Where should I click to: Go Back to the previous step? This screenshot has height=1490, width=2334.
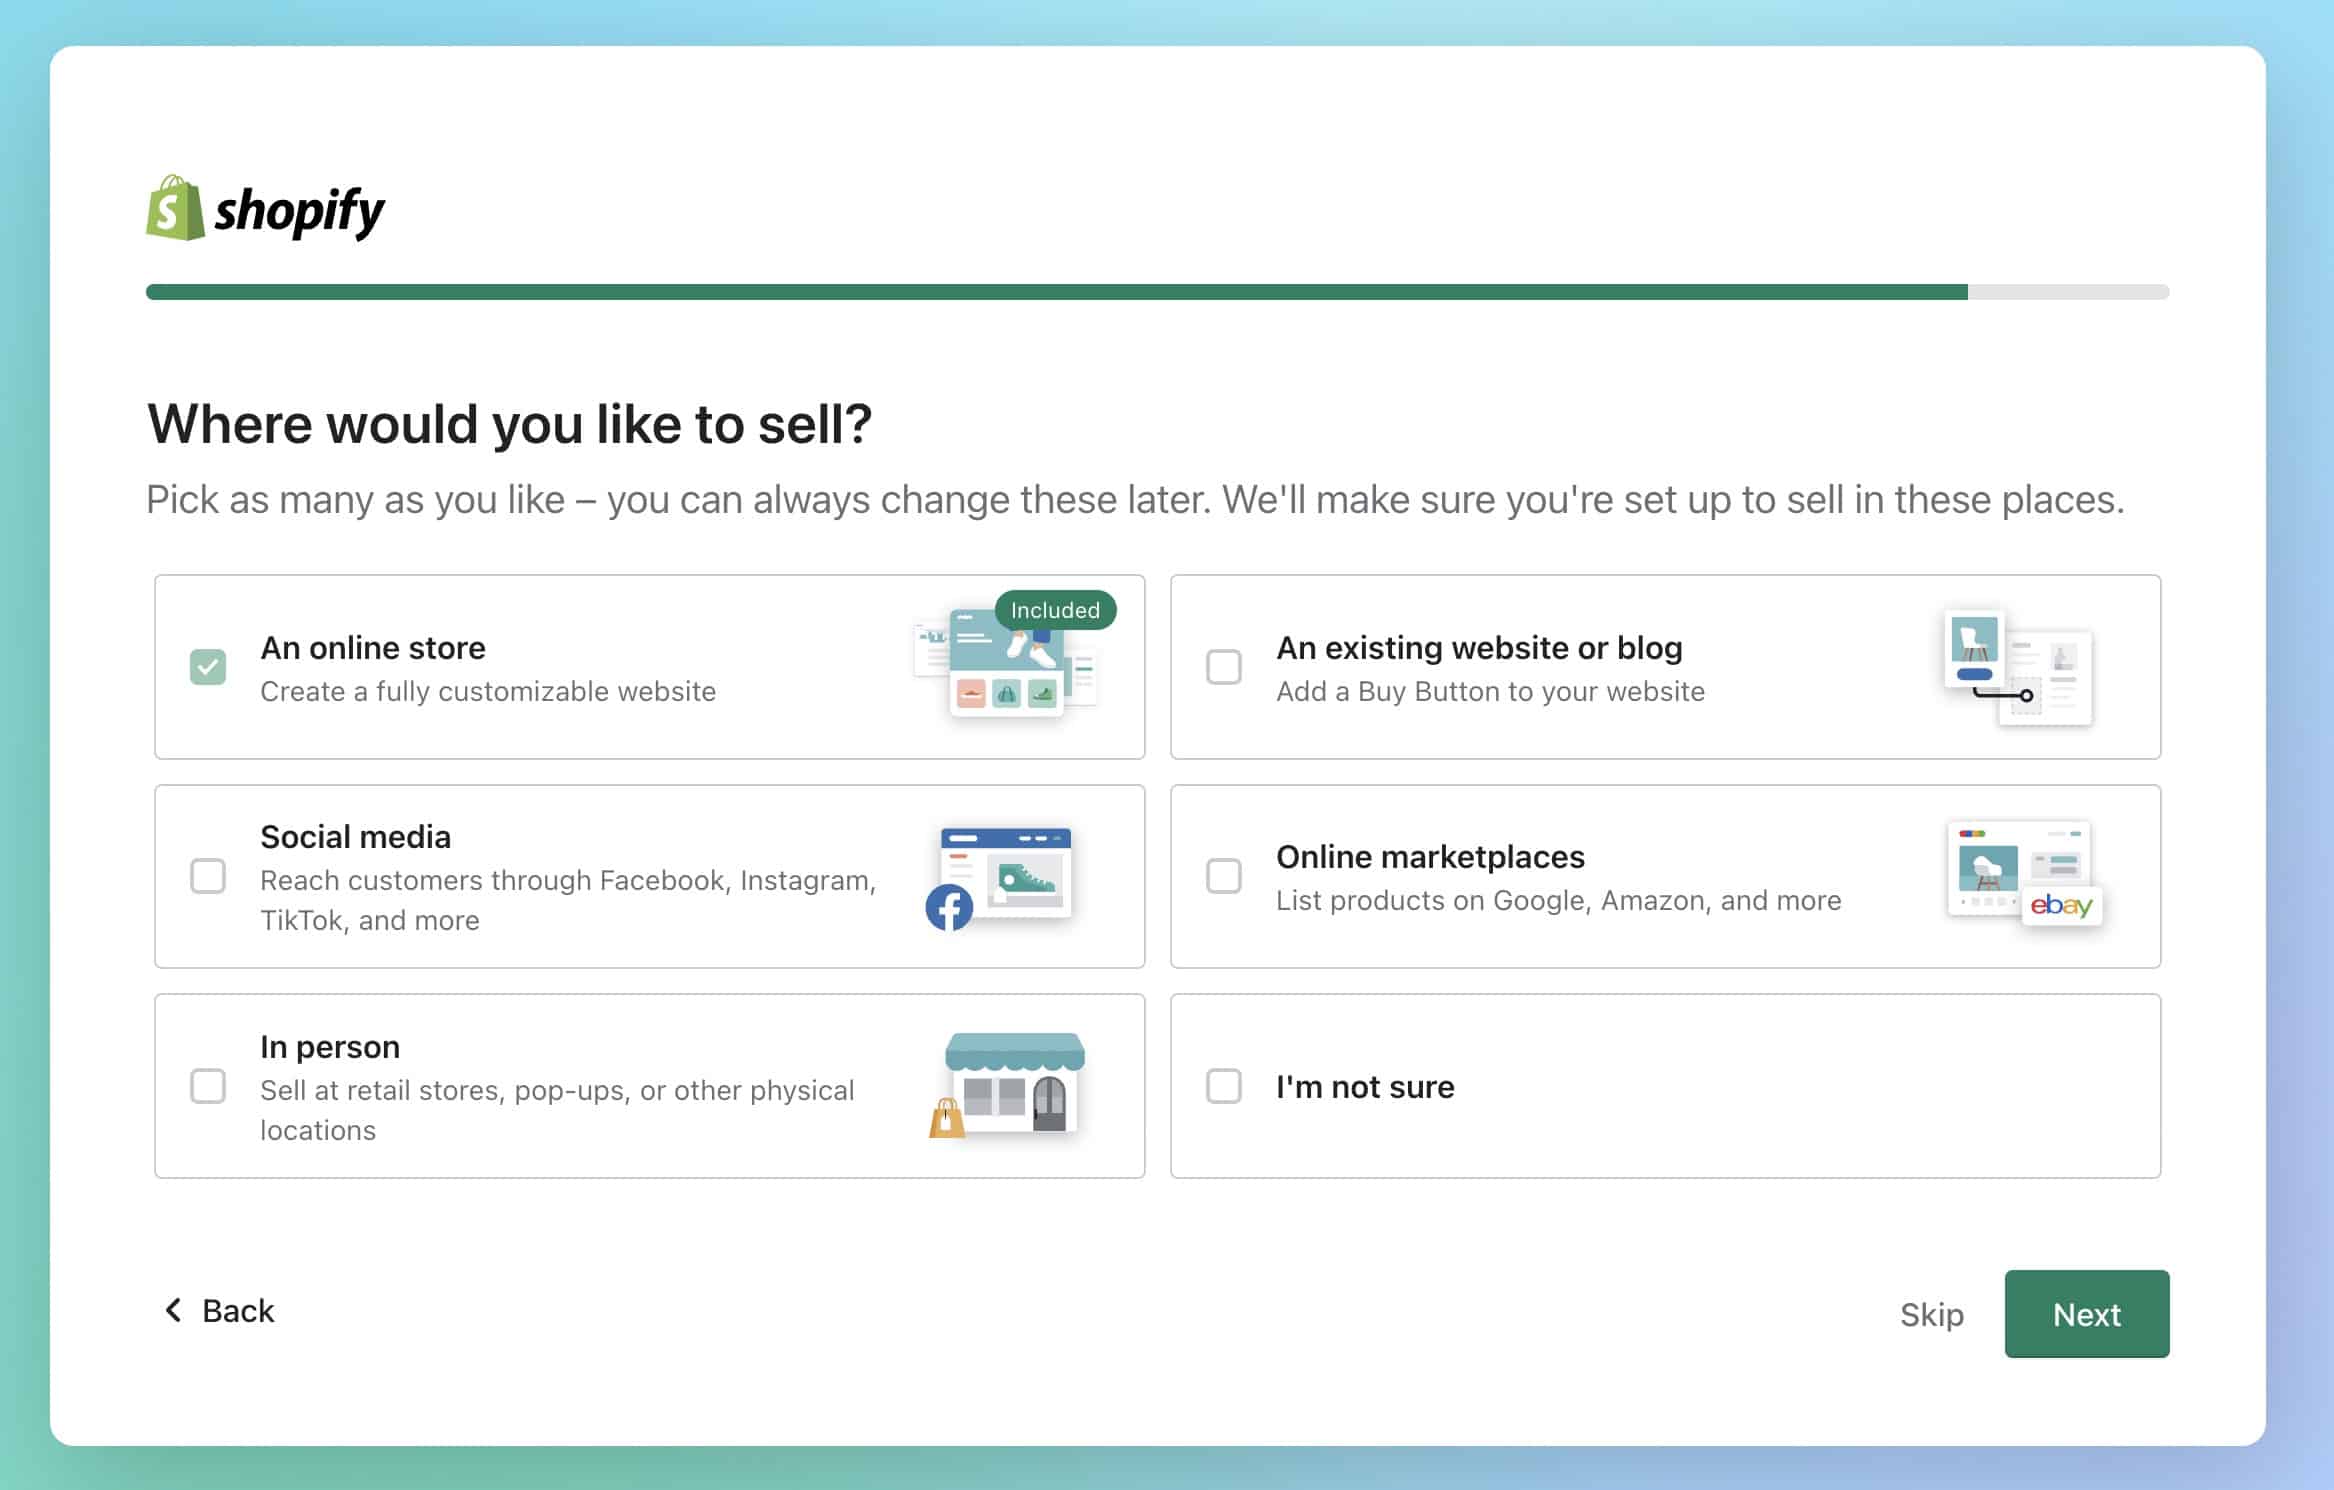[x=237, y=1310]
